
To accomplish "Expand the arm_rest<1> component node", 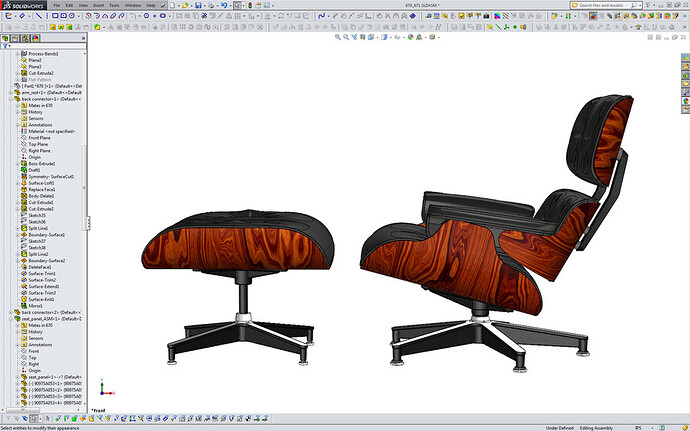I will click(x=11, y=93).
